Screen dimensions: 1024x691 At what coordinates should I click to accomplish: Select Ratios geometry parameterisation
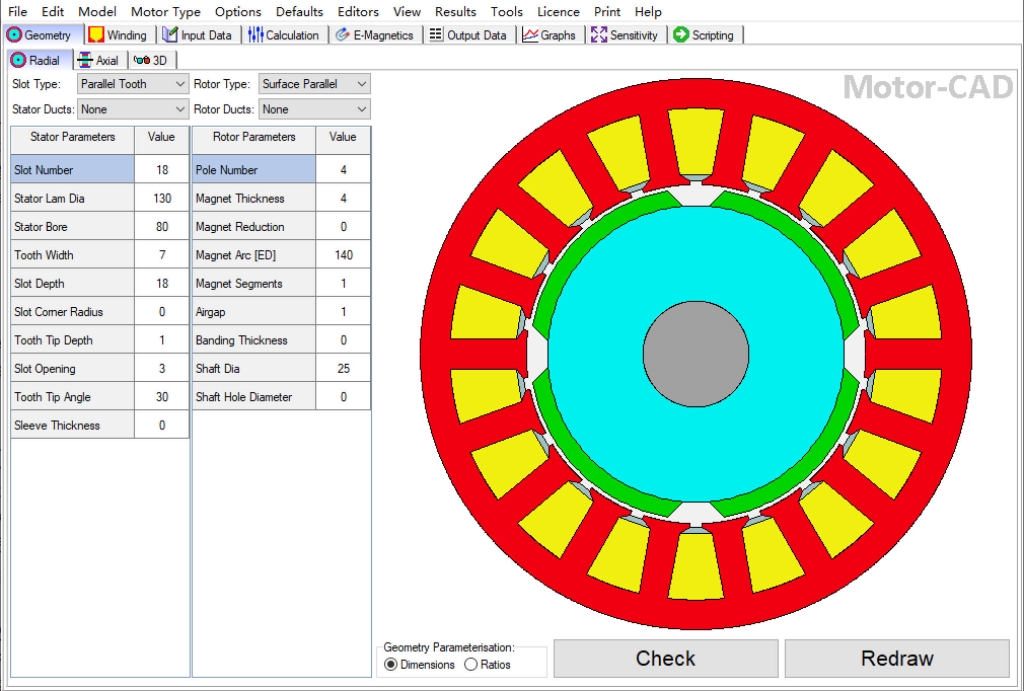point(487,664)
